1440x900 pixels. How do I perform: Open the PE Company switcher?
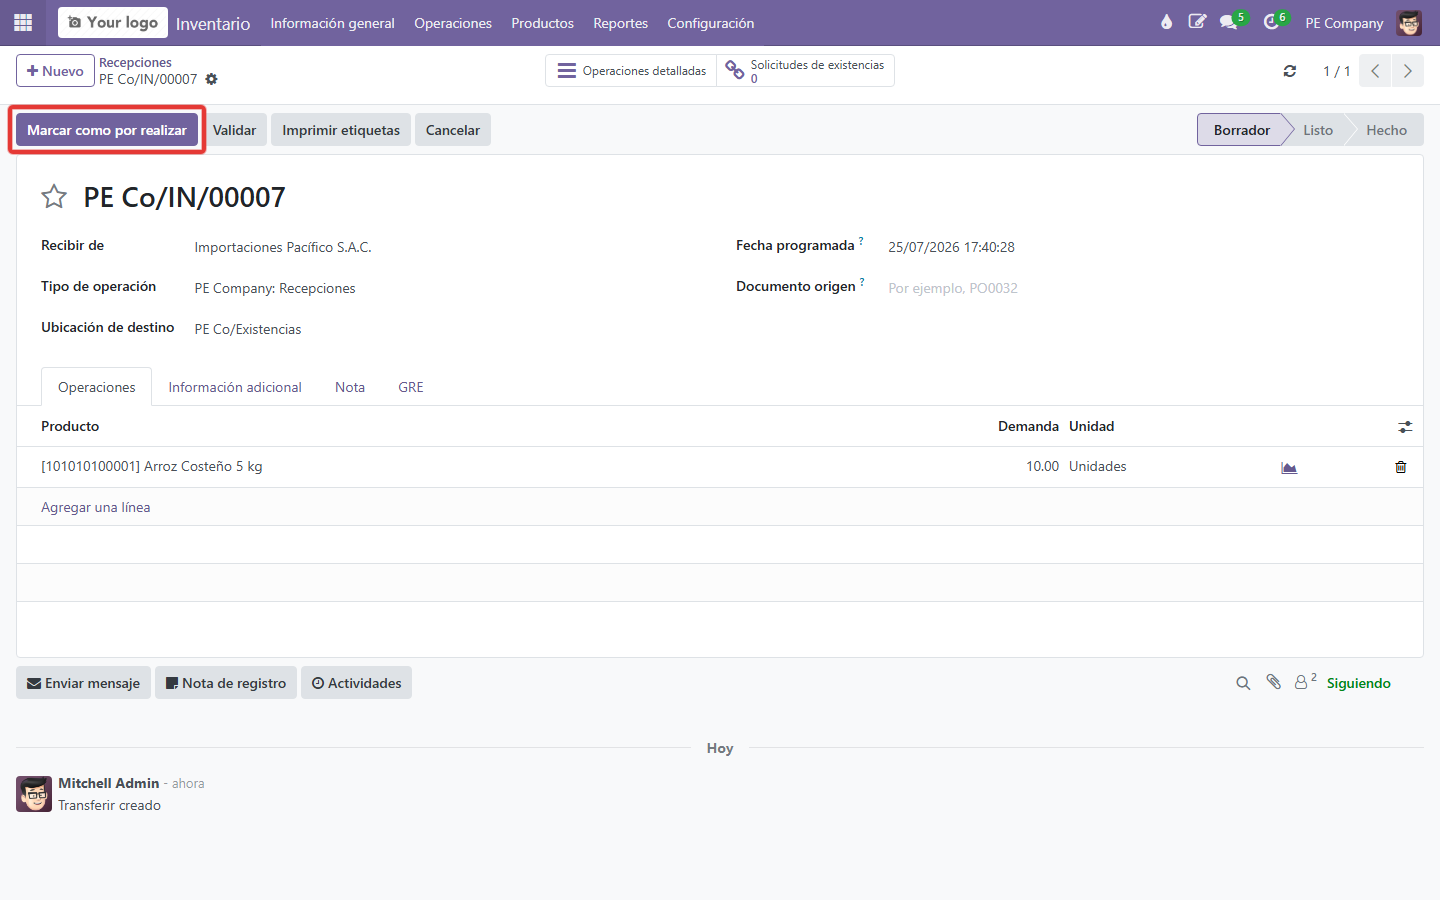coord(1344,23)
